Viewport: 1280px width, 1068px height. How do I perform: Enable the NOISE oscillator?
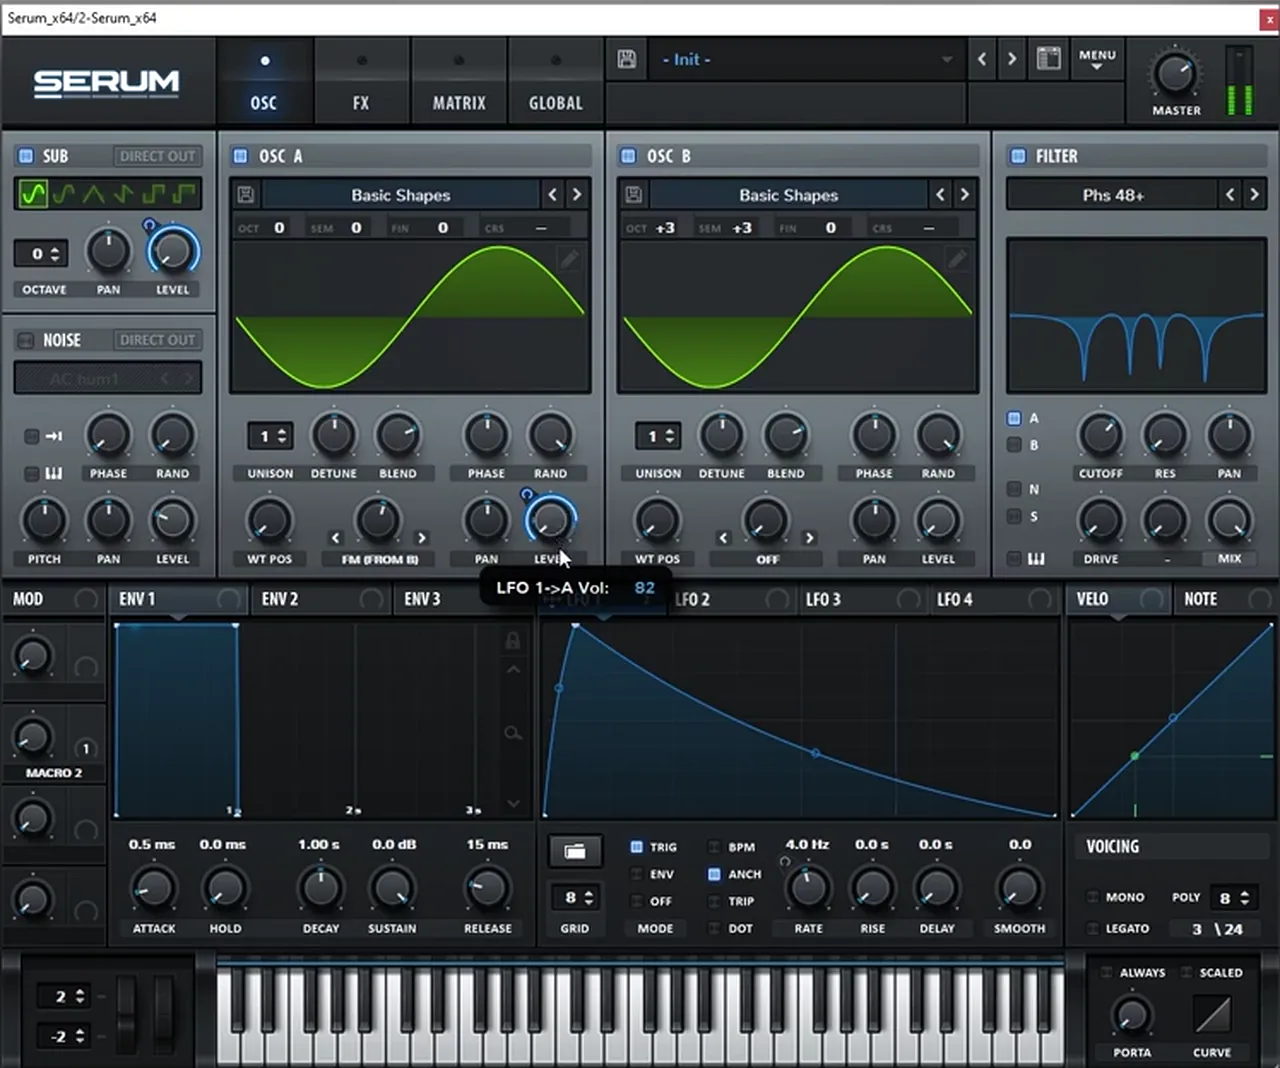[25, 340]
